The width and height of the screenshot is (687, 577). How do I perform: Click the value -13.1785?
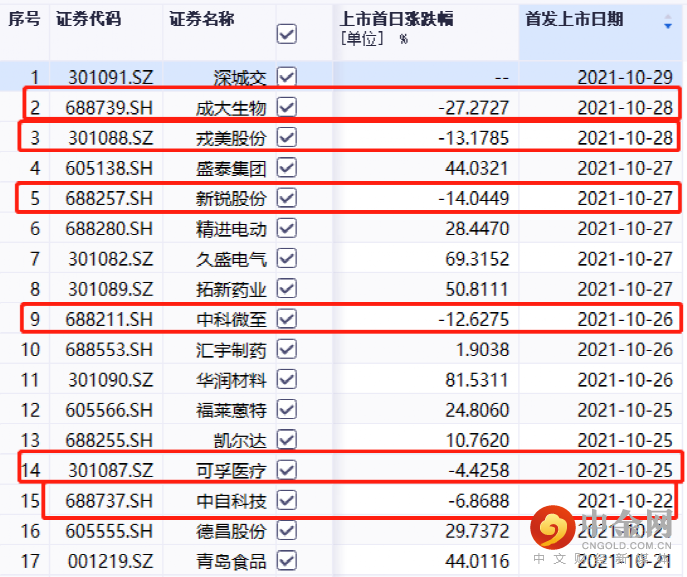coord(474,138)
